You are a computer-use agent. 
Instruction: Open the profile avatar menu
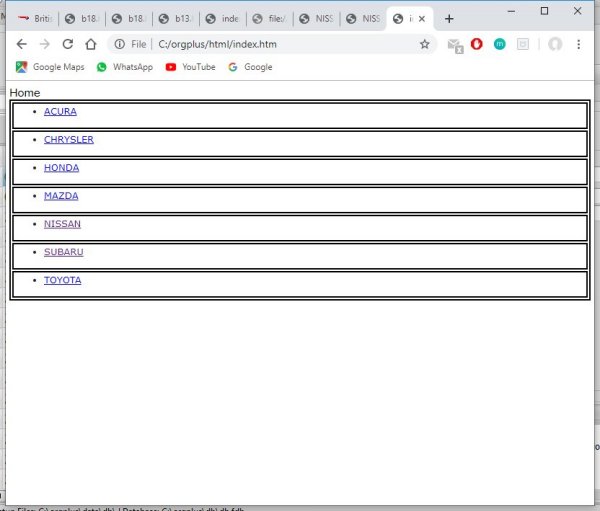[x=555, y=44]
